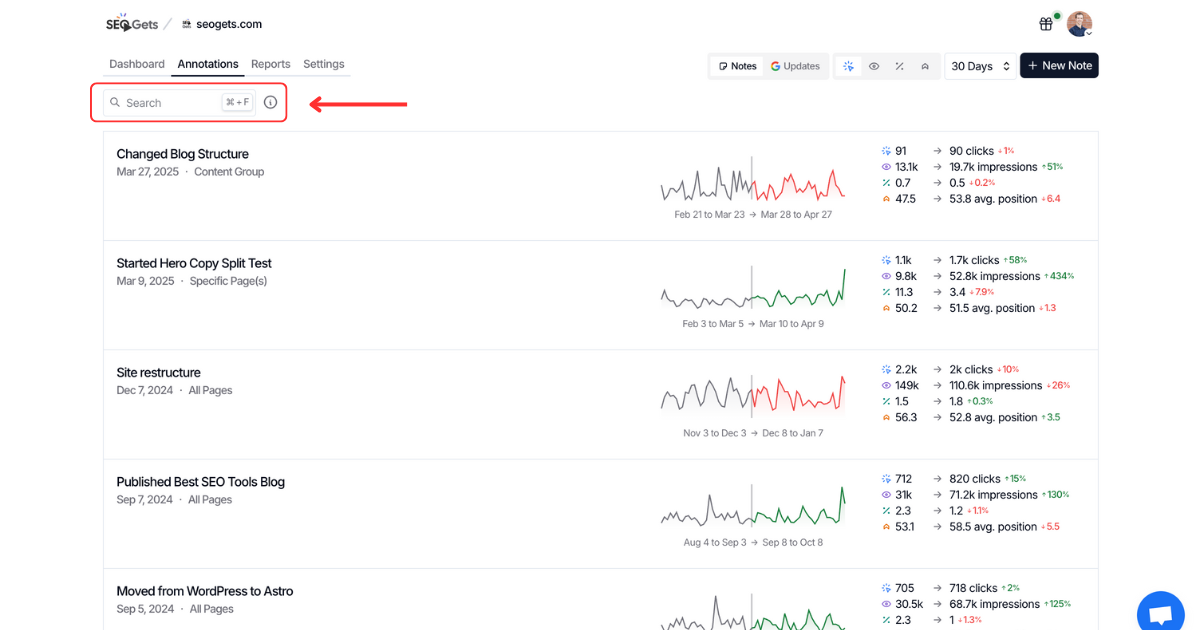The height and width of the screenshot is (630, 1200).
Task: Click the info icon beside search
Action: pyautogui.click(x=270, y=102)
